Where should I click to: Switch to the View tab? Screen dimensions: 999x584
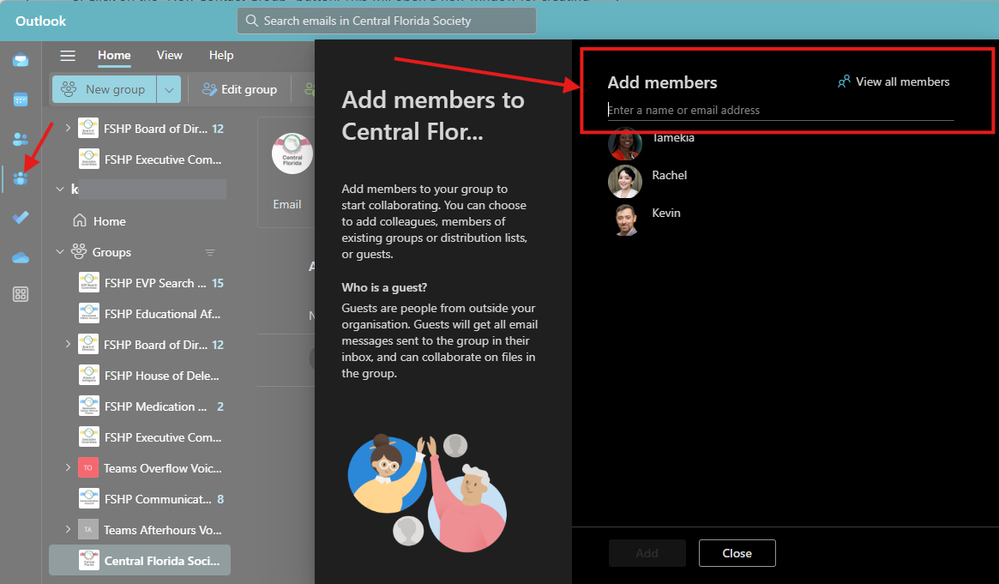click(x=169, y=55)
